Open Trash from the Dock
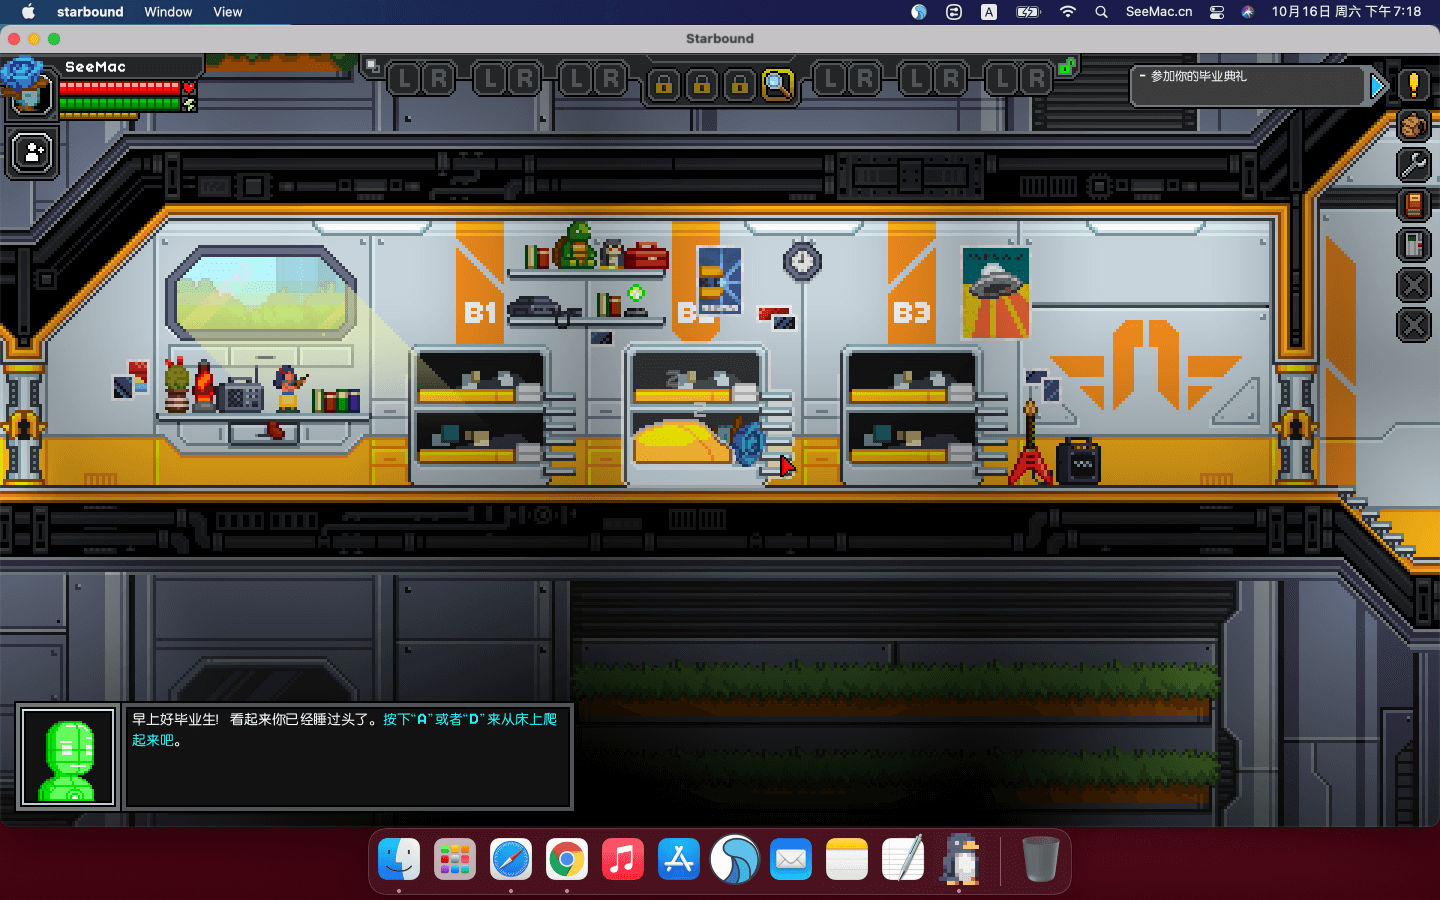Screen dimensions: 1440x900 [x=1040, y=859]
